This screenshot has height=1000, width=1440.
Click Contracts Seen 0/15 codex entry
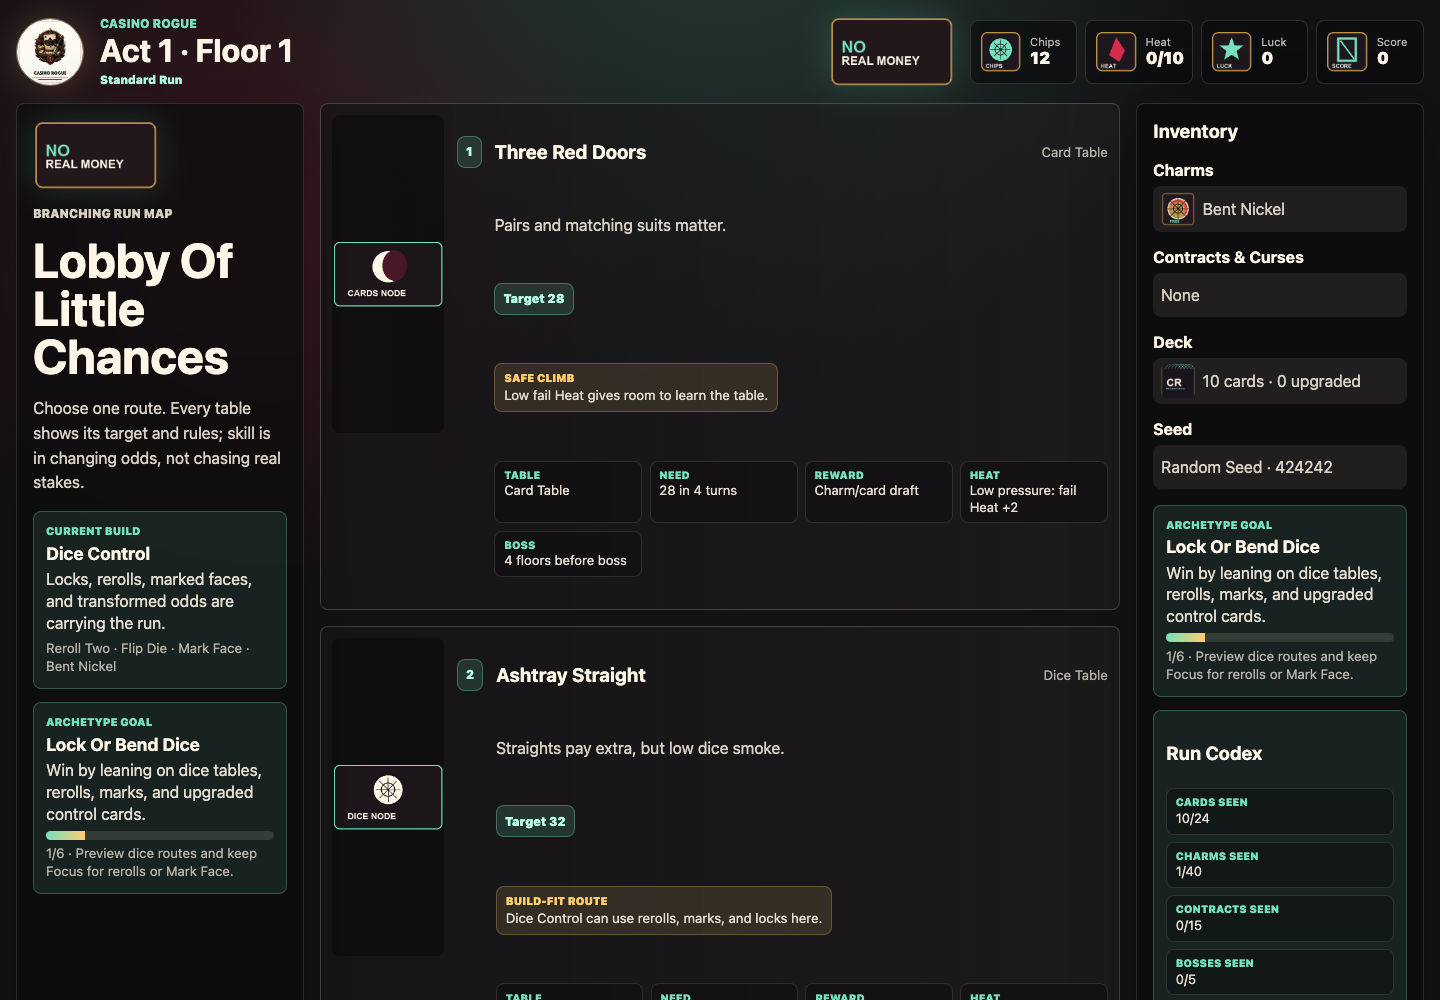(x=1280, y=918)
